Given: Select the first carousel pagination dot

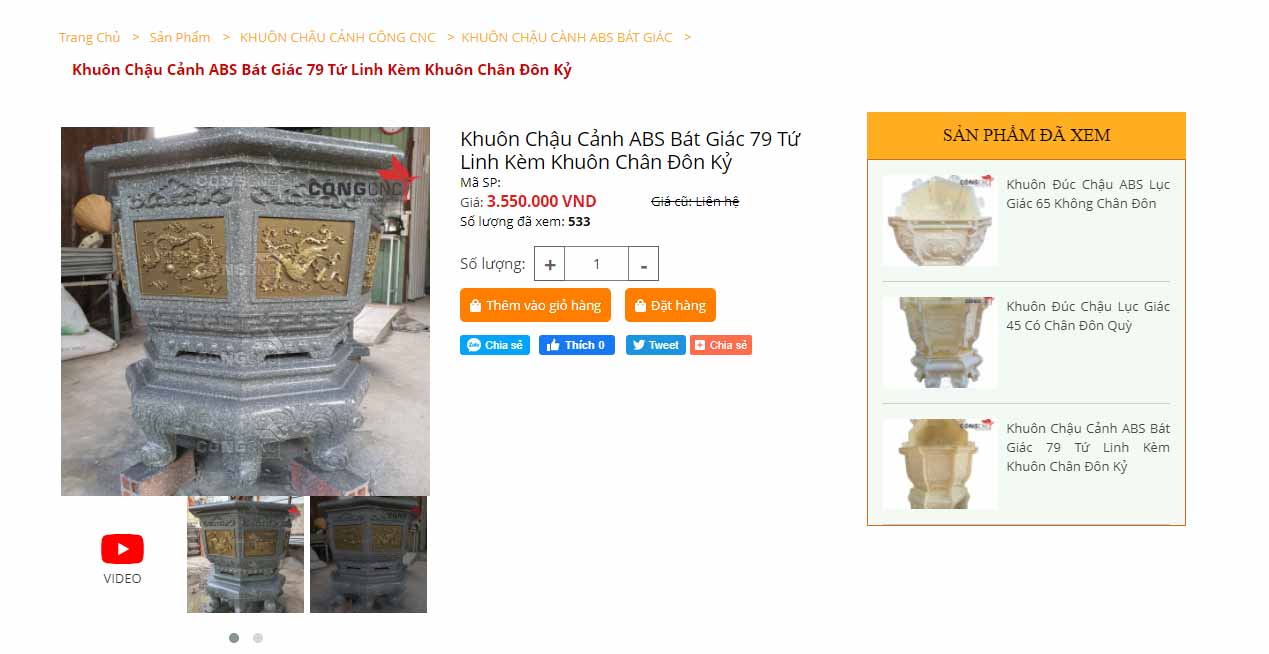Looking at the screenshot, I should (x=234, y=638).
